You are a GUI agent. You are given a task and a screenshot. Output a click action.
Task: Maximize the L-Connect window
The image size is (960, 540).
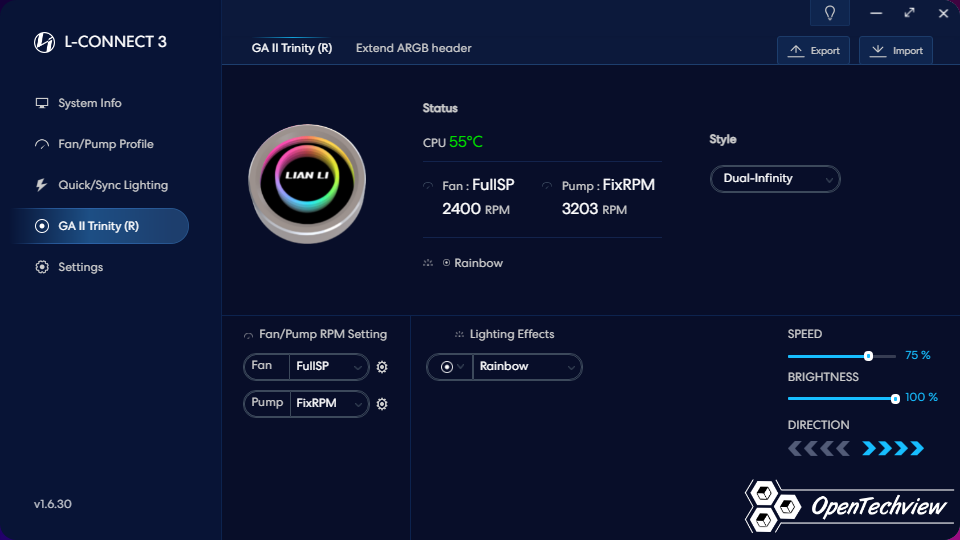(x=909, y=13)
